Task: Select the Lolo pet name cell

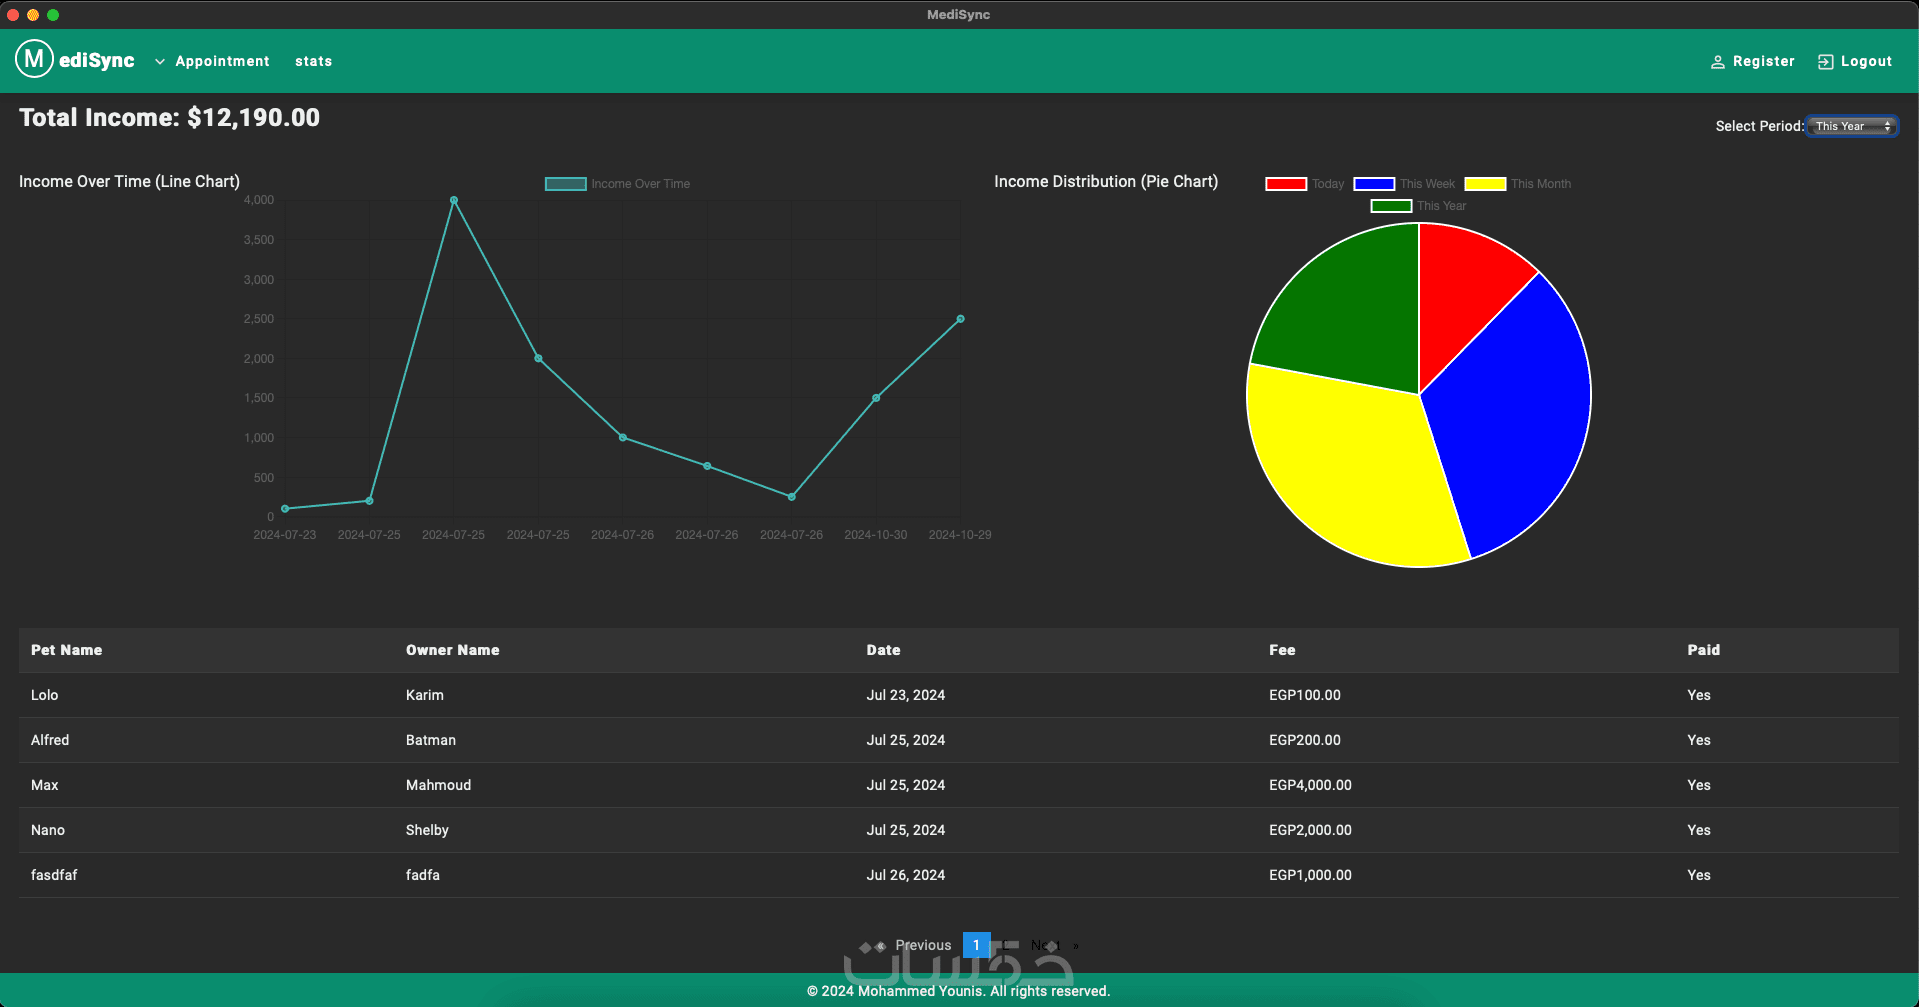Action: click(x=44, y=695)
